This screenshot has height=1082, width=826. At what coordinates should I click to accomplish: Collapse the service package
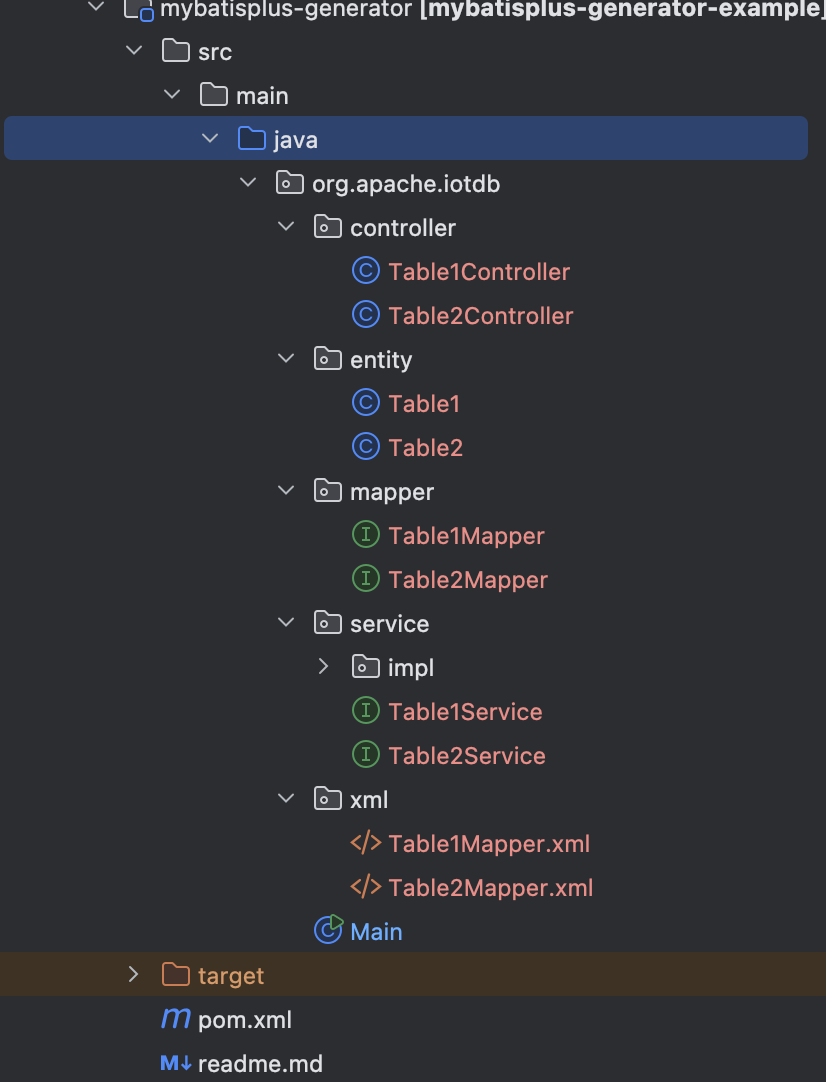[286, 622]
